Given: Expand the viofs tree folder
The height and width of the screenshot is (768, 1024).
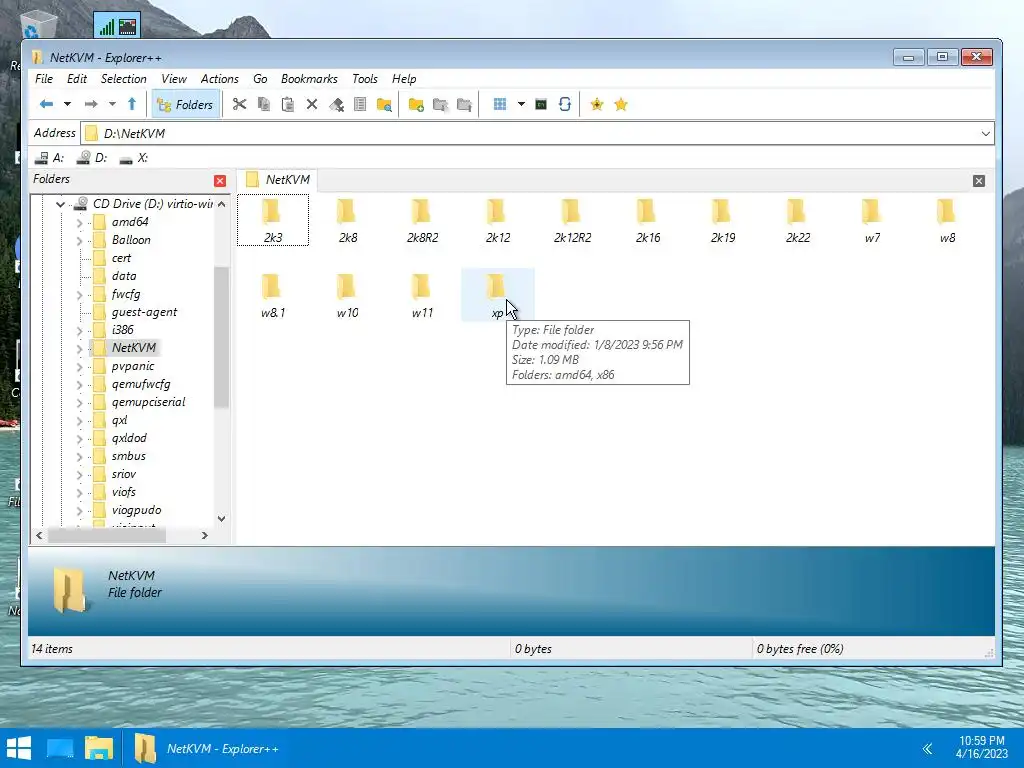Looking at the screenshot, I should pos(80,493).
